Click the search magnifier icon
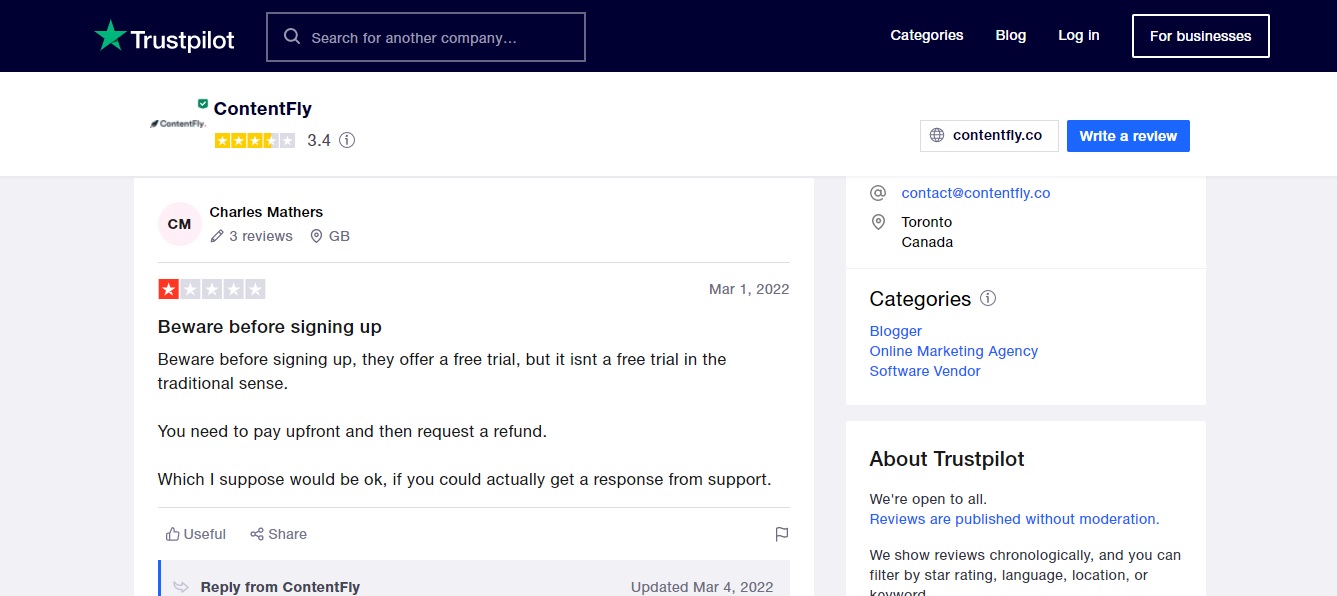Image resolution: width=1337 pixels, height=596 pixels. (x=292, y=37)
